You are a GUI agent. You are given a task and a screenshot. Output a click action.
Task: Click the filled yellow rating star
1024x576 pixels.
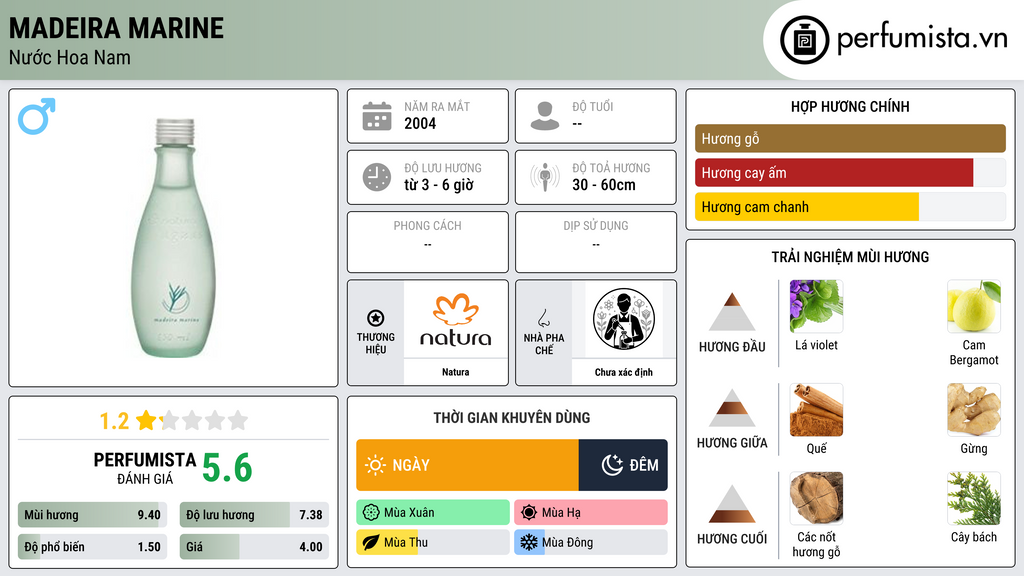146,420
